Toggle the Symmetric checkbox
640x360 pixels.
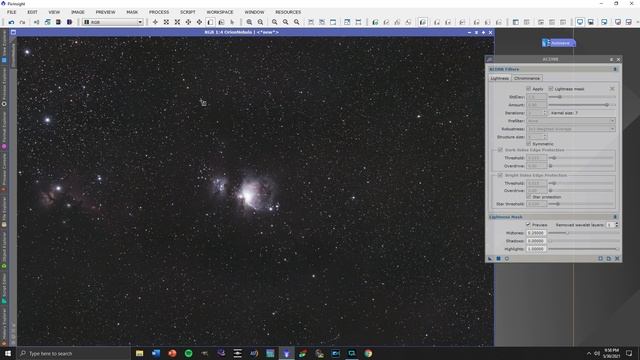pyautogui.click(x=529, y=144)
